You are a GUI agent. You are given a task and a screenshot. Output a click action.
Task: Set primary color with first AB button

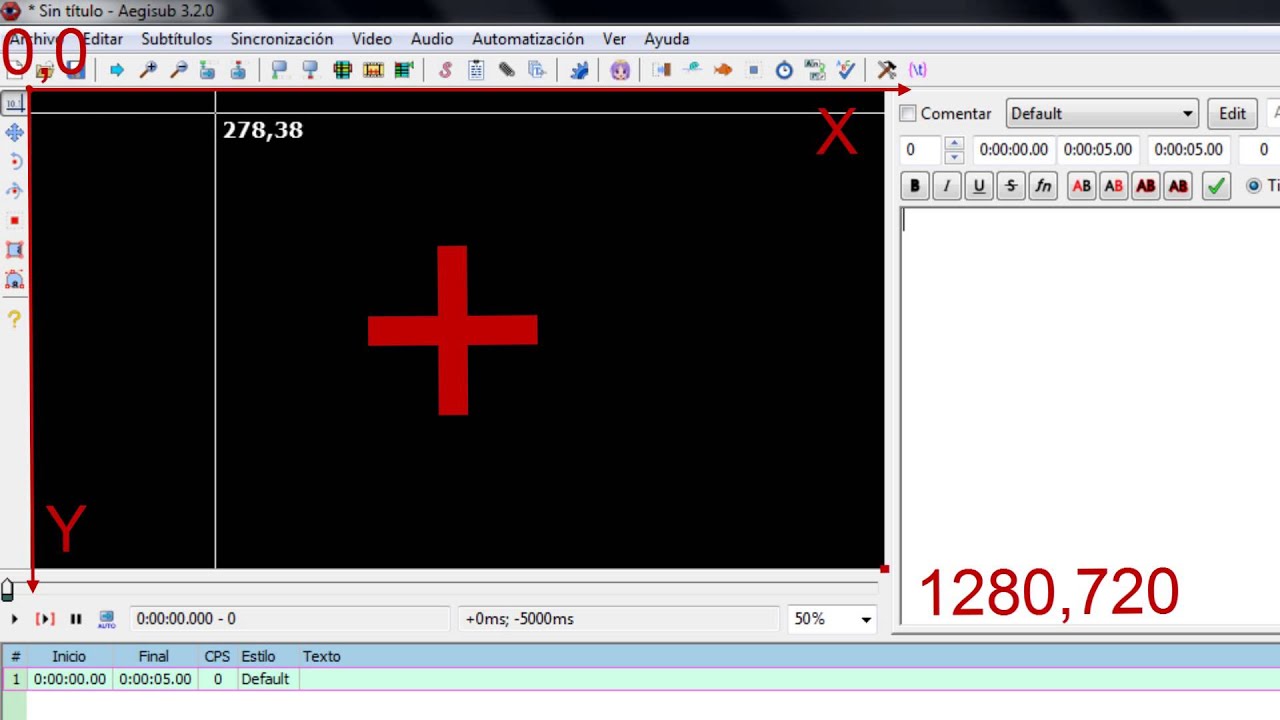(1082, 186)
